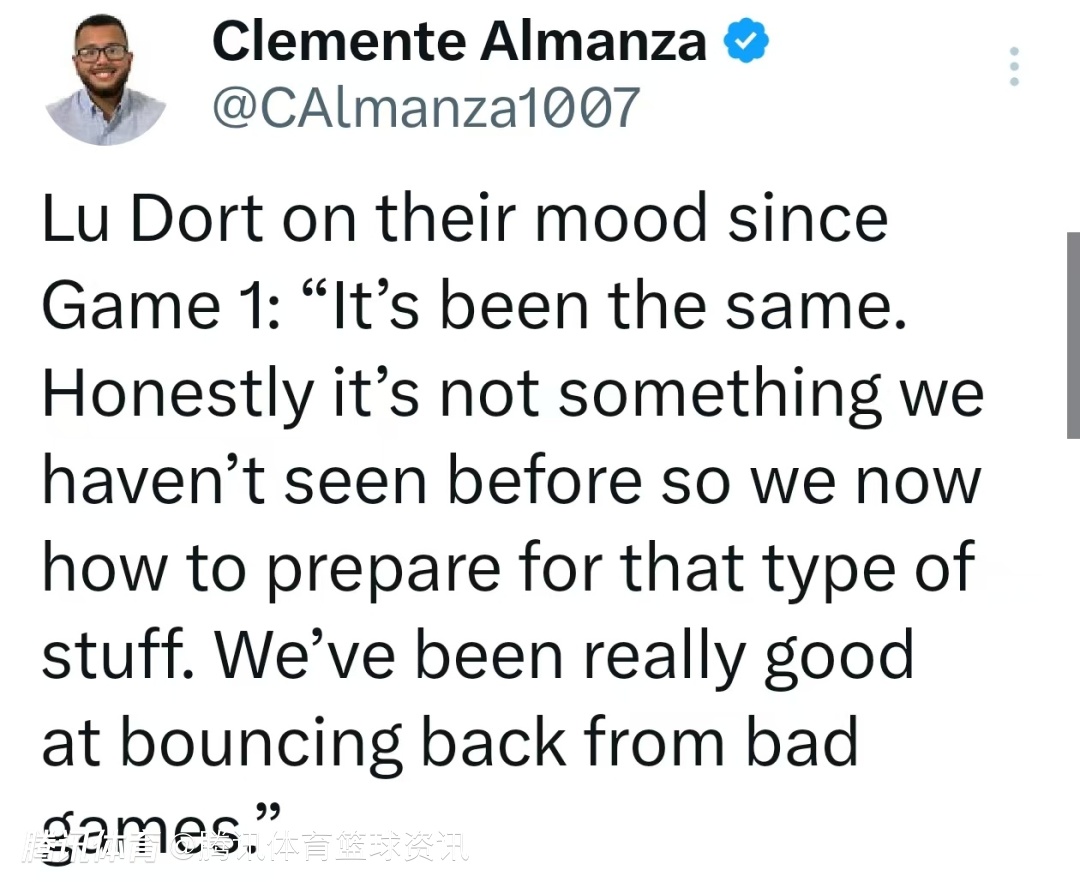Open the @CAlmanza1007 handle link
Image resolution: width=1080 pixels, height=882 pixels.
pyautogui.click(x=425, y=106)
